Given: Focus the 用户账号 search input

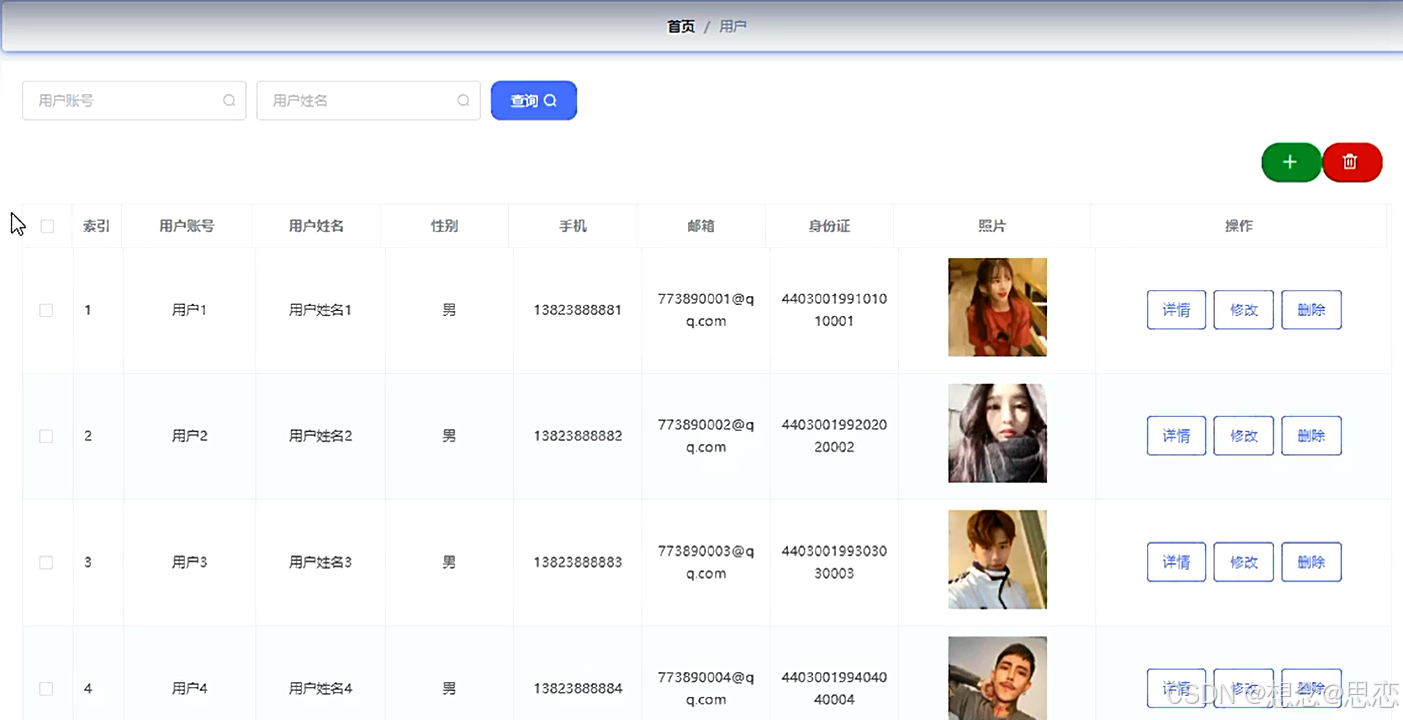Looking at the screenshot, I should 134,101.
